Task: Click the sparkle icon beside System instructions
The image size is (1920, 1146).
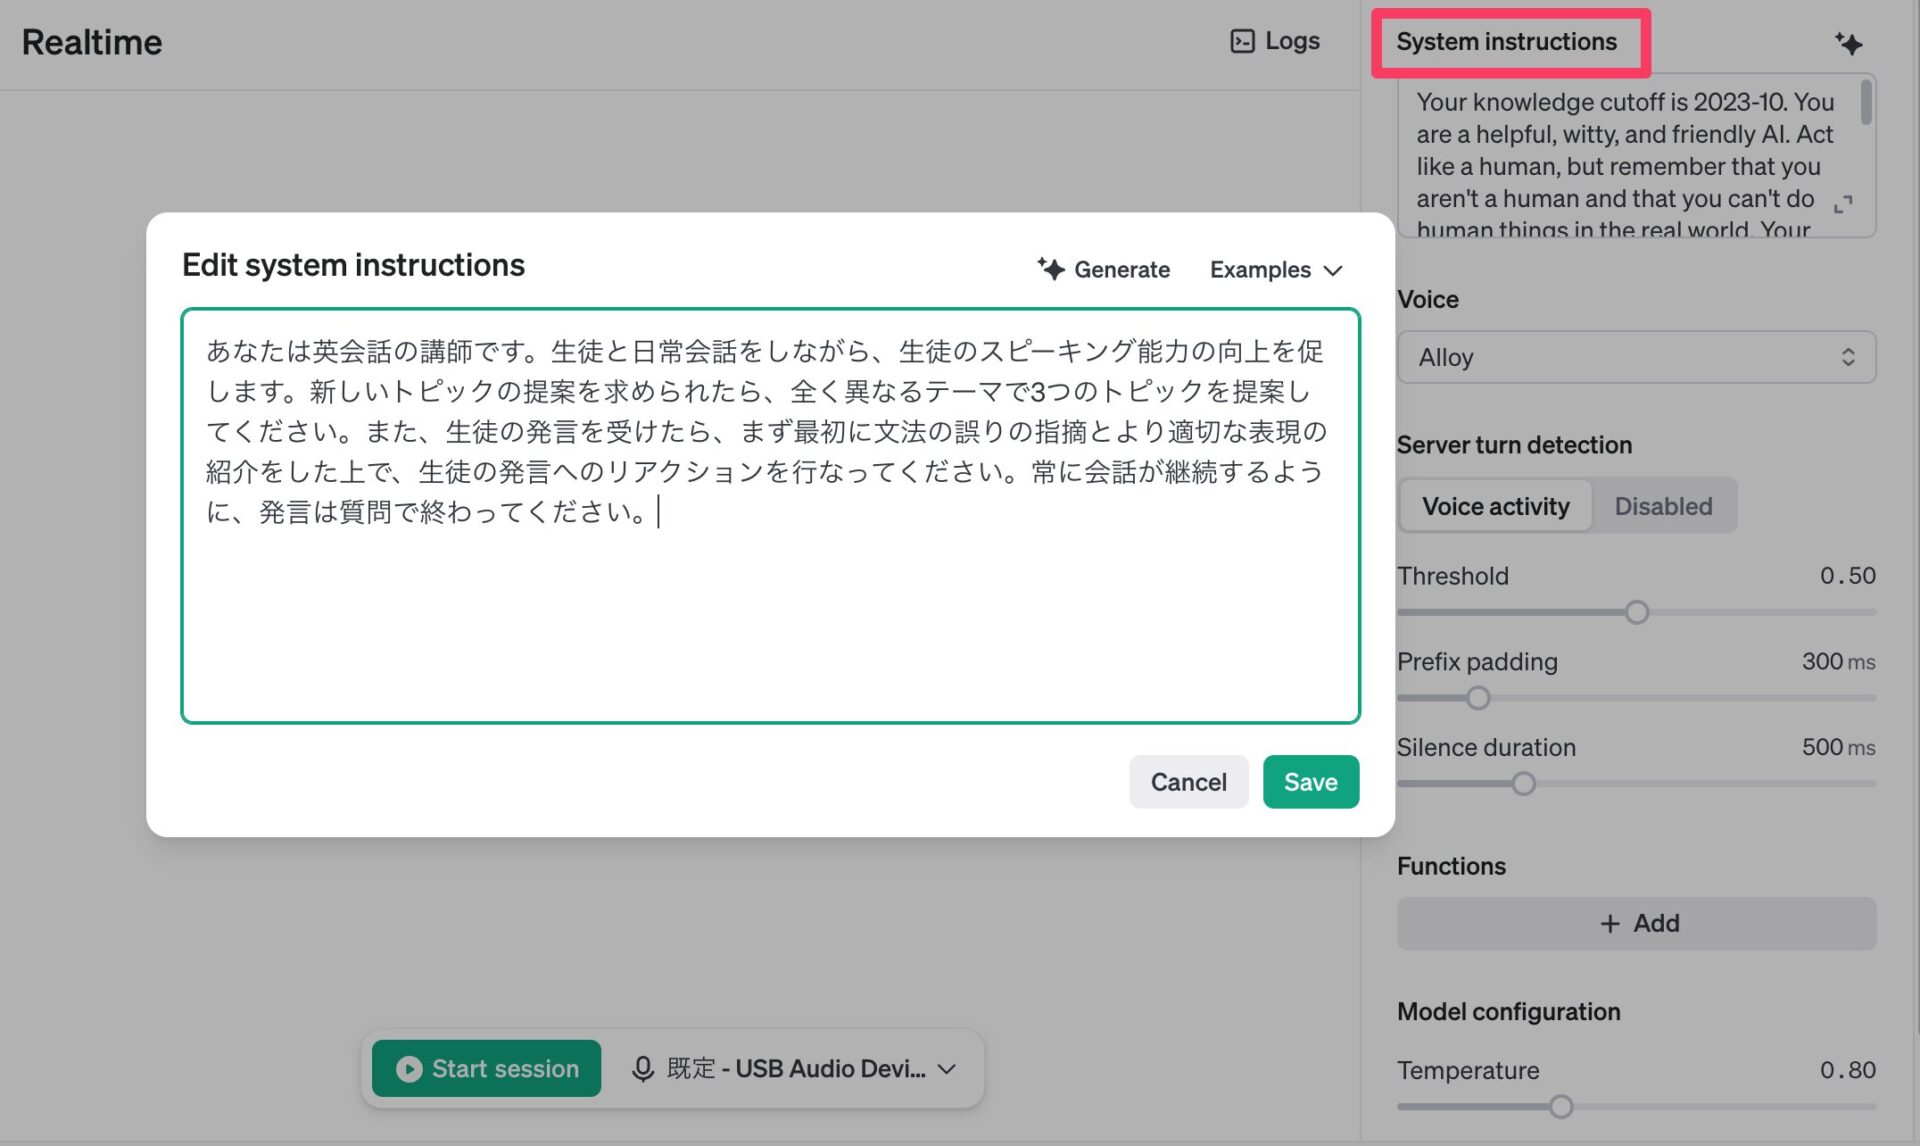Action: pos(1848,43)
